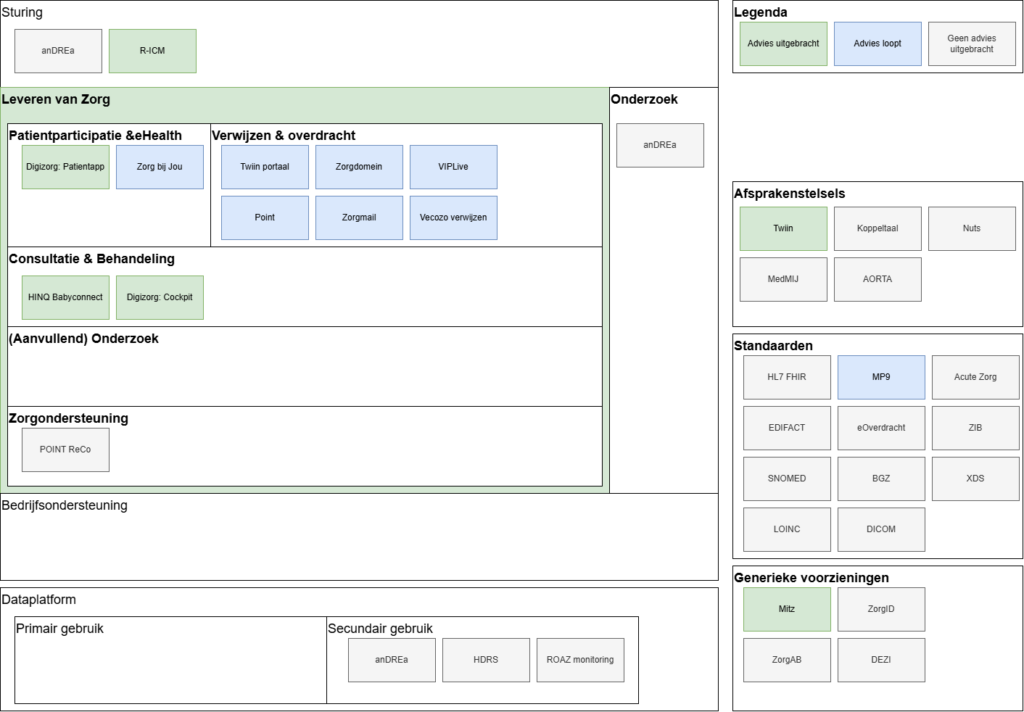Select the Onderzoek column heading

(644, 99)
